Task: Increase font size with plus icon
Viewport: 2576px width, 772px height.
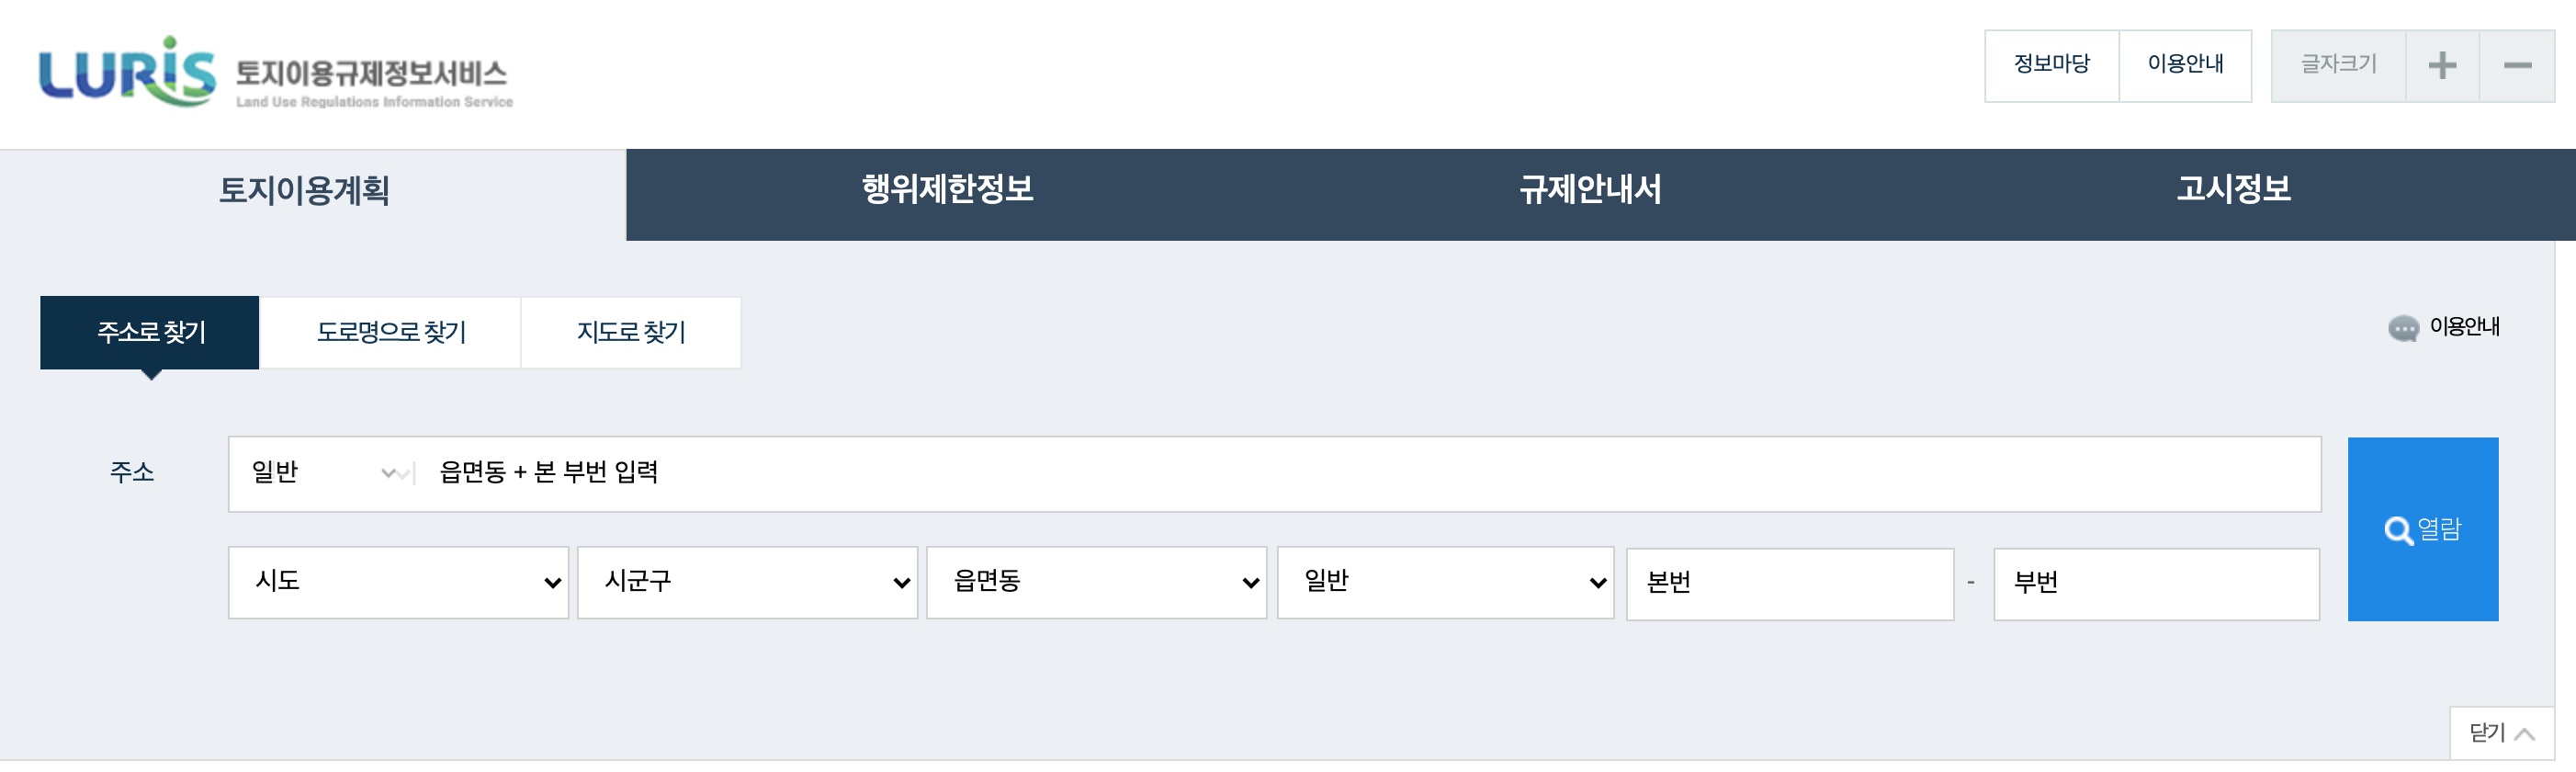Action: click(2442, 66)
